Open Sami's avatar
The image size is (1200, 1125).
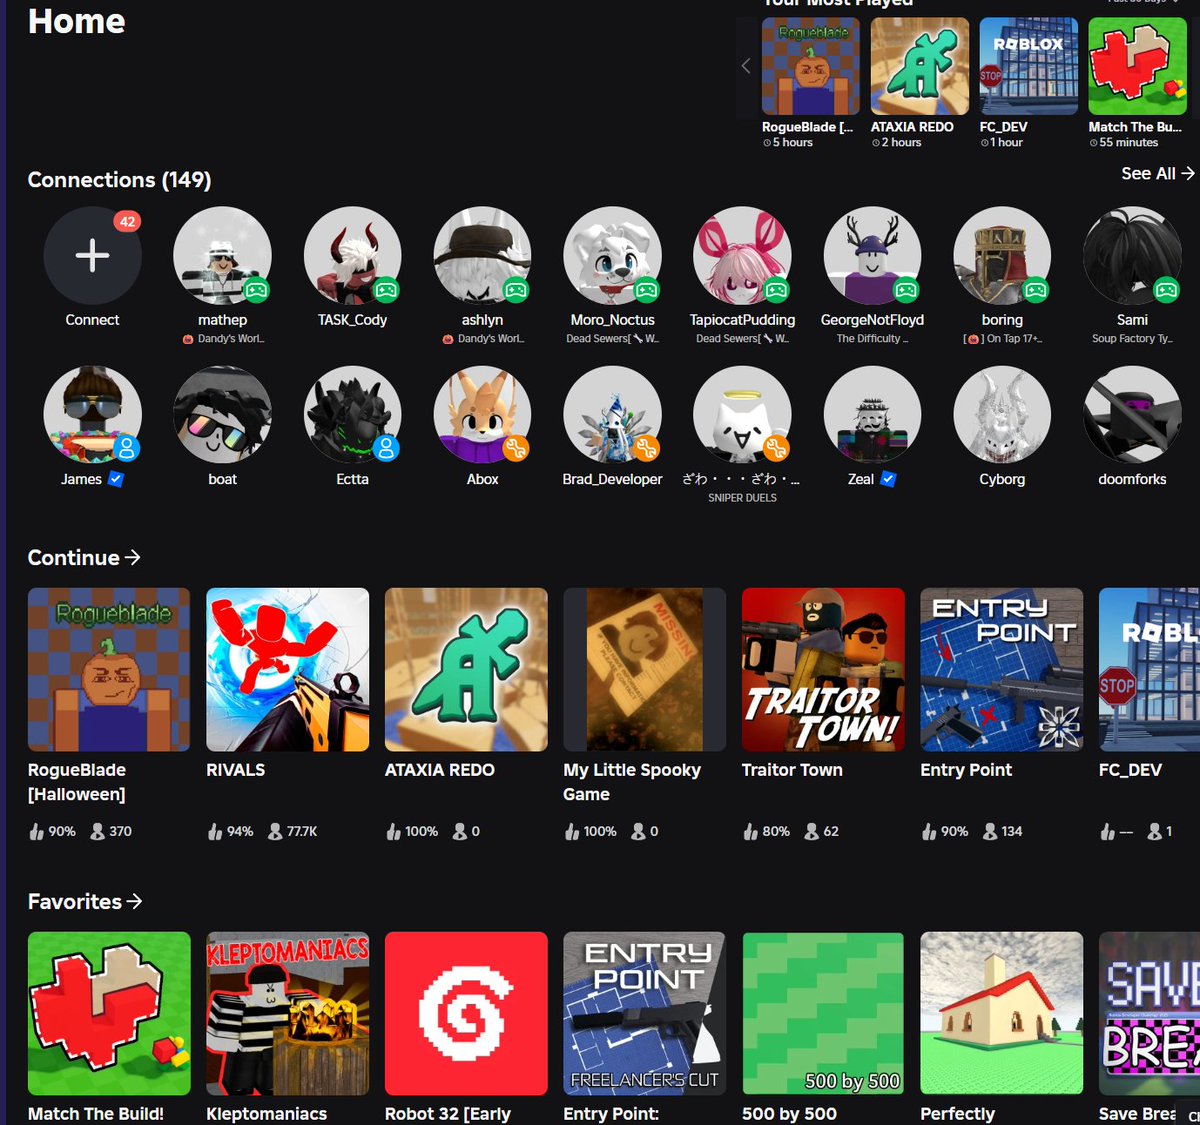click(x=1132, y=255)
